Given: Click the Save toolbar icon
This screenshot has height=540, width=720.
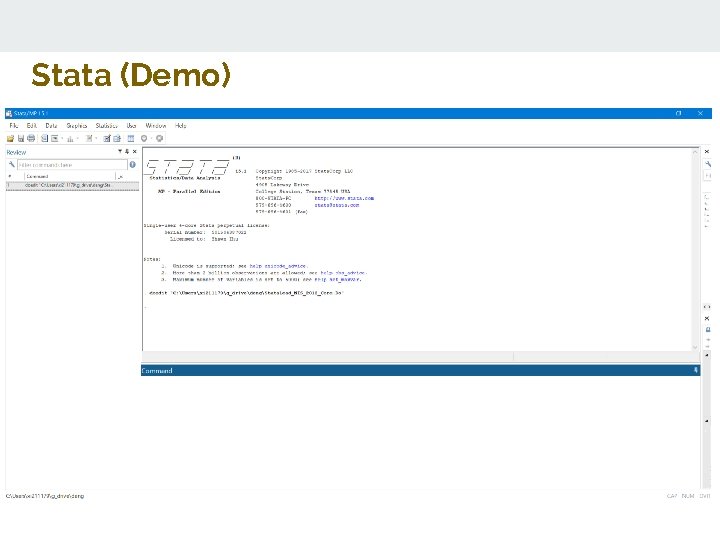Looking at the screenshot, I should 21,138.
